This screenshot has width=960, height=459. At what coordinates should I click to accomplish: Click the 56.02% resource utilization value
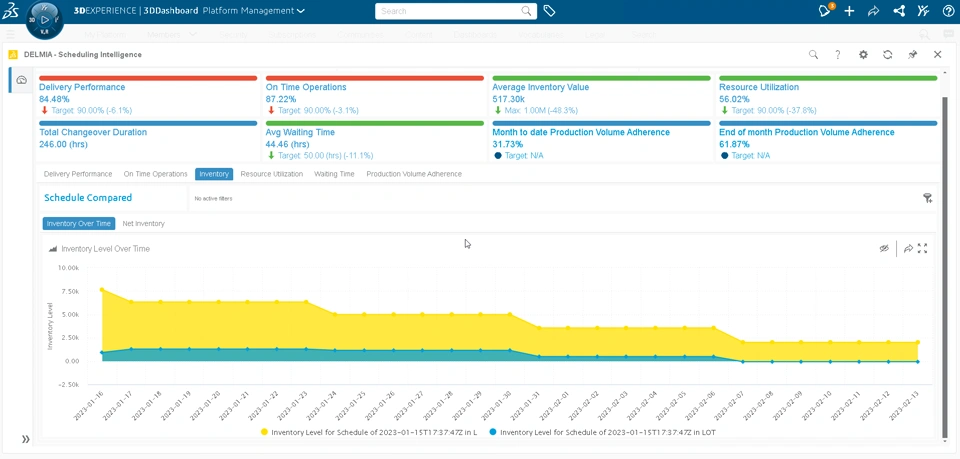(735, 99)
